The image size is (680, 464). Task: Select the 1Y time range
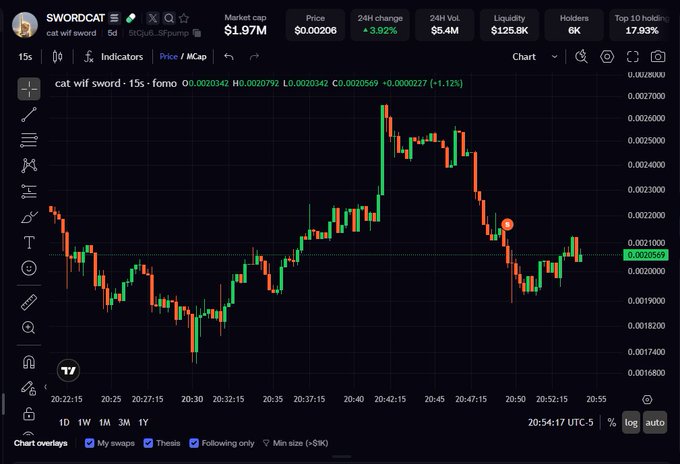click(144, 422)
